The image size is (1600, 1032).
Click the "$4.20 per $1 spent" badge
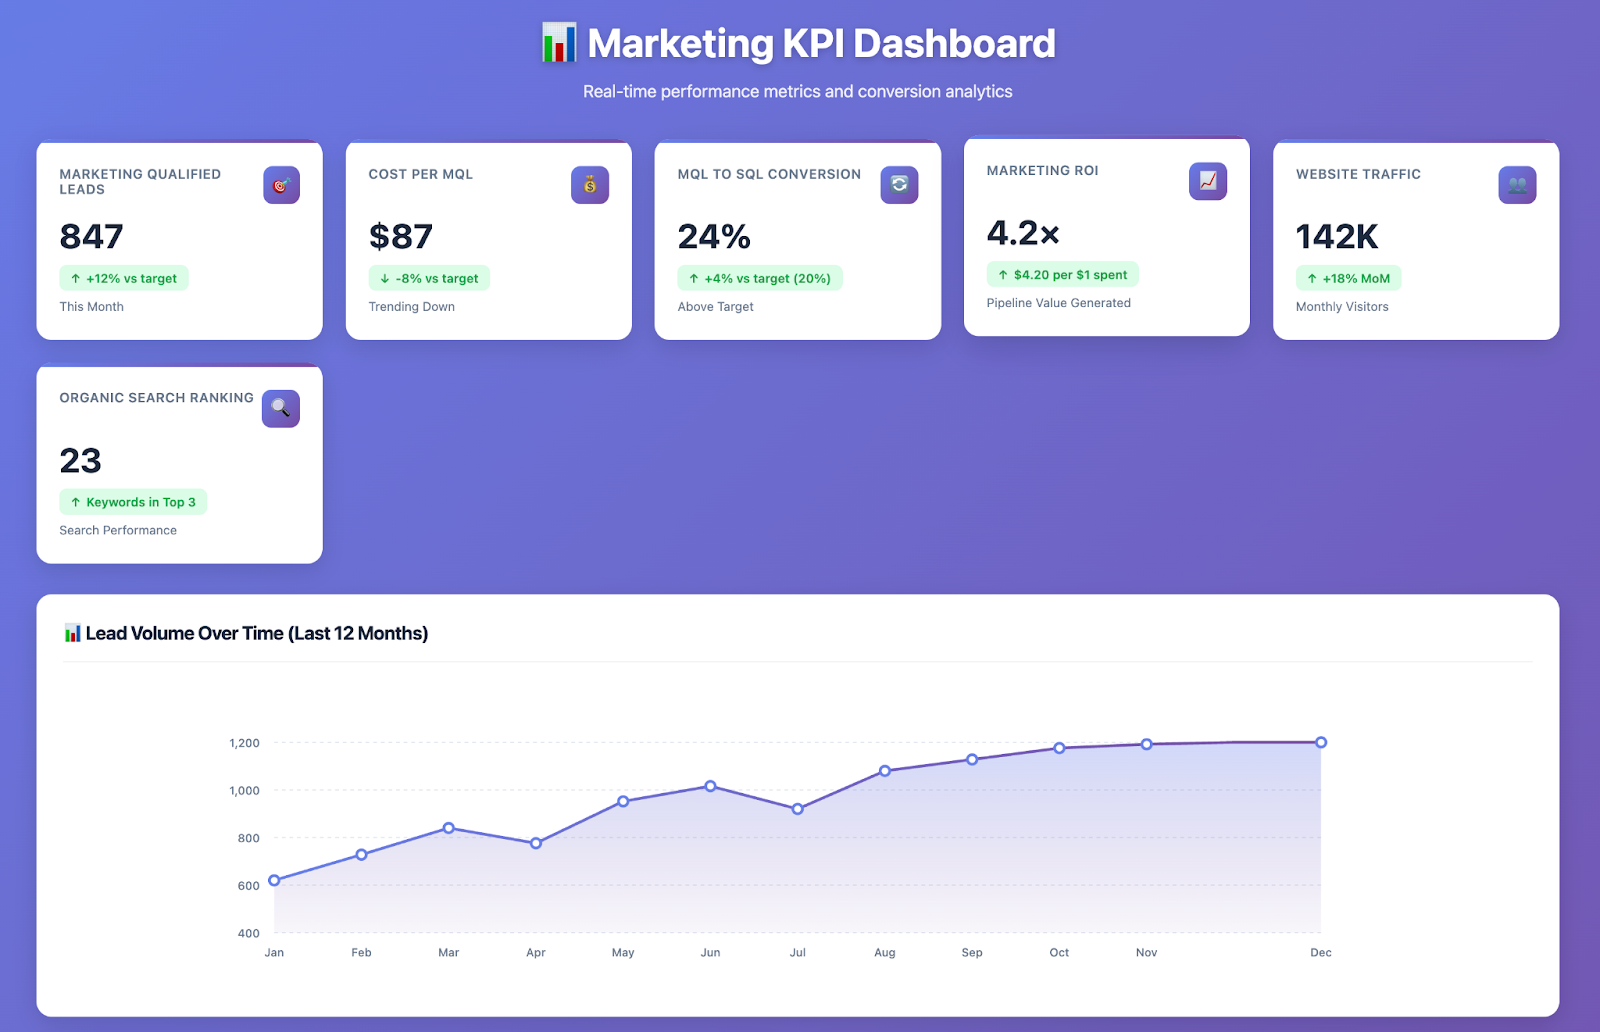(x=1061, y=274)
